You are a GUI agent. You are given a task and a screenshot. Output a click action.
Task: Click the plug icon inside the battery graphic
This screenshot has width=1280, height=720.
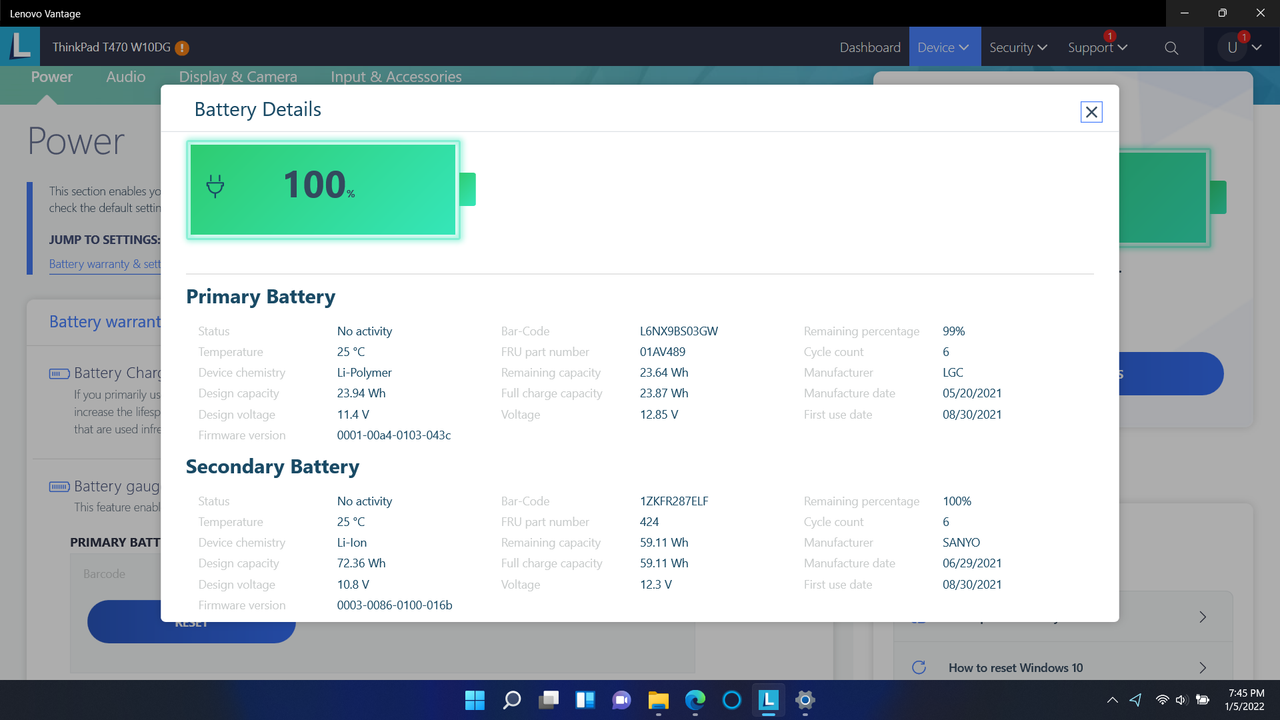tap(215, 185)
